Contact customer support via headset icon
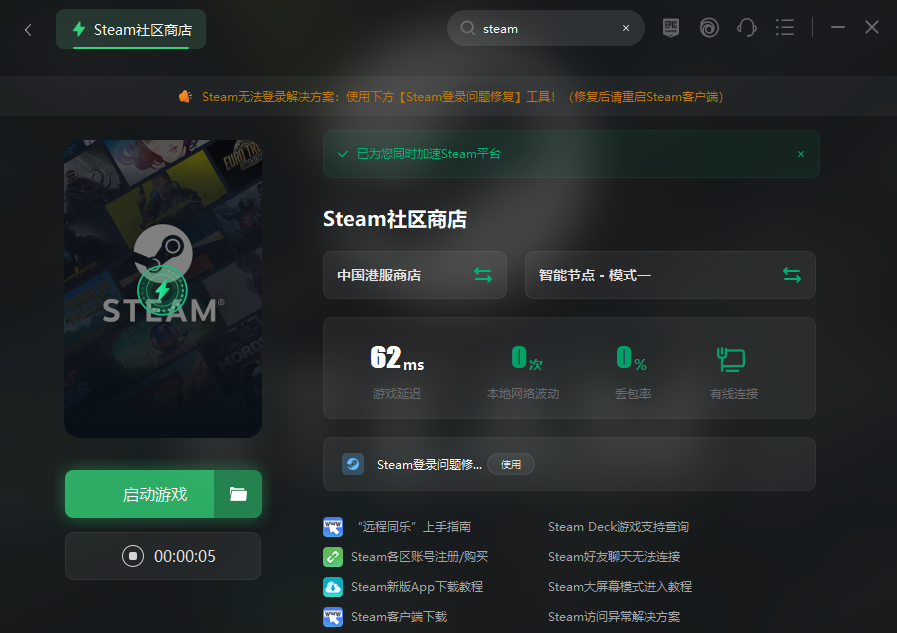Screen dimensions: 897x633 coord(747,27)
